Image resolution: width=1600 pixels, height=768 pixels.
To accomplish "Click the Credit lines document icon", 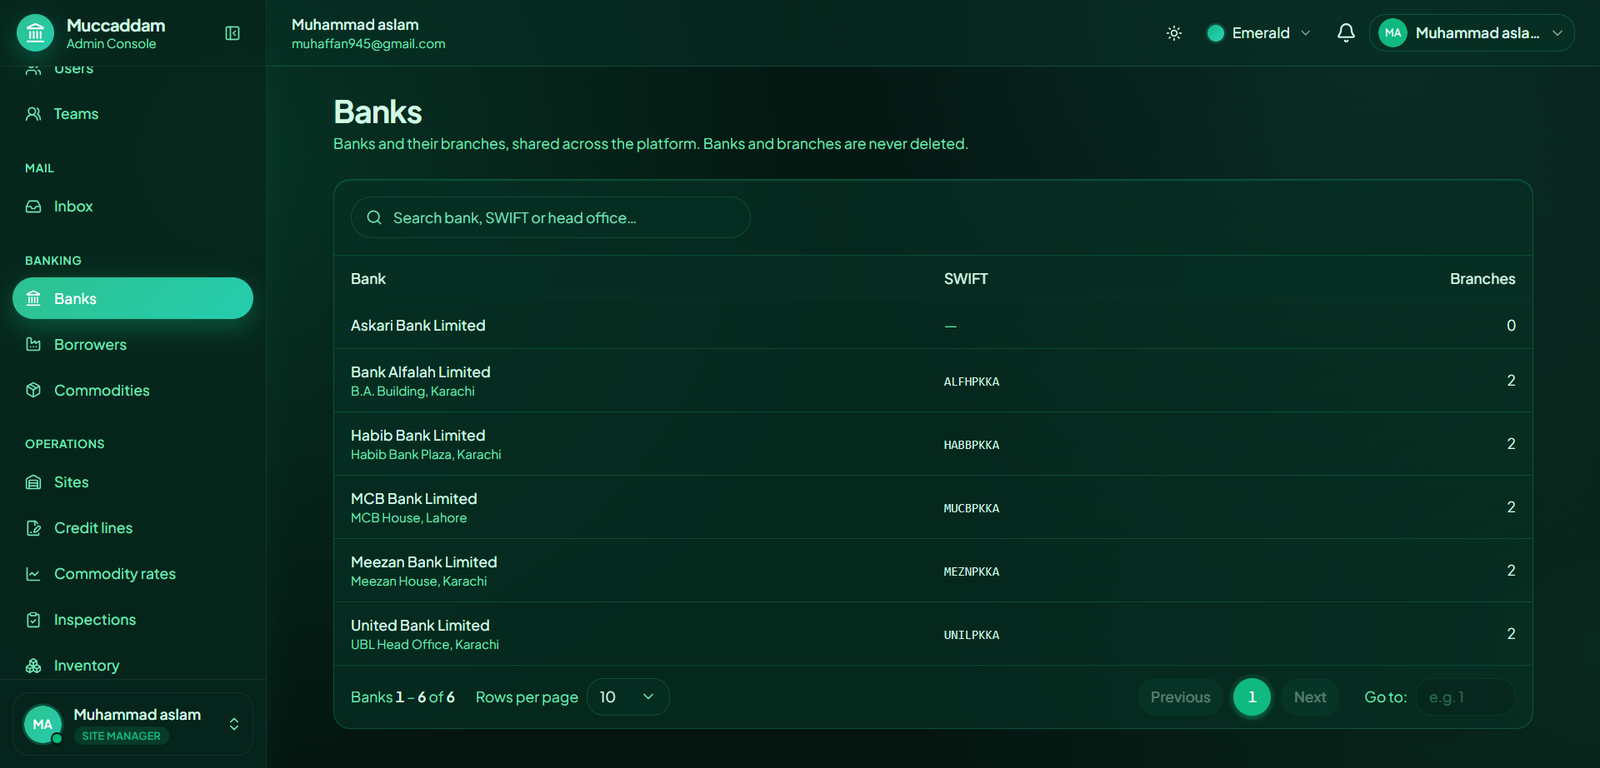I will click(33, 528).
